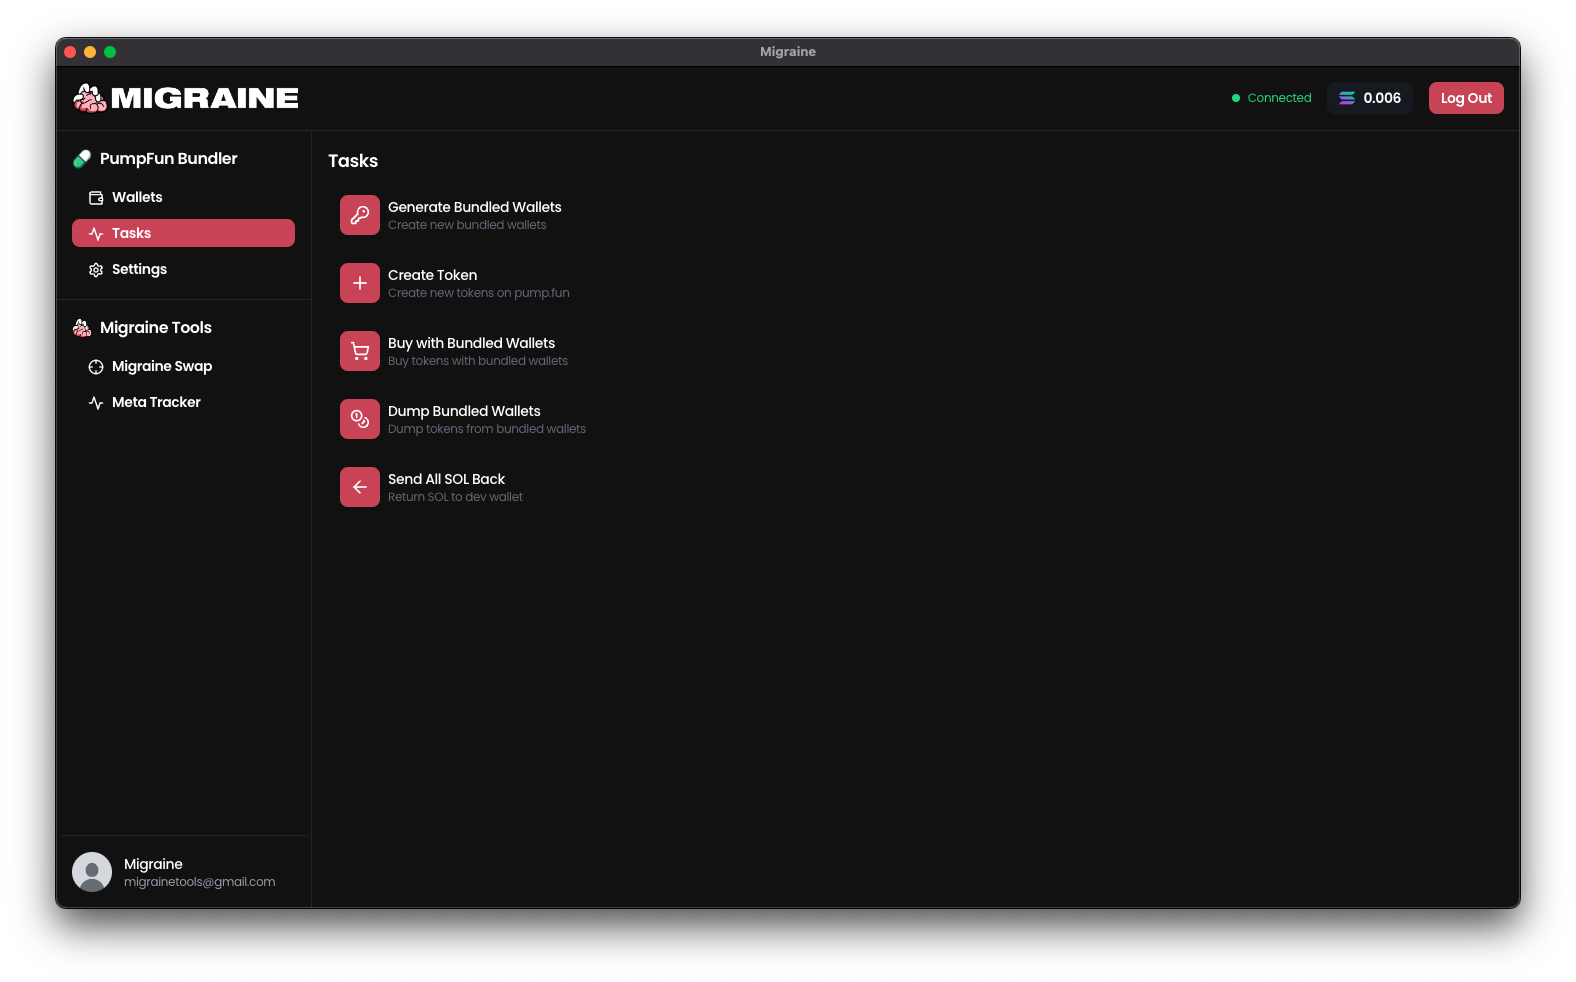Click the Solana balance icon showing 0.006
Screen dimensions: 1576x982
coord(1347,98)
